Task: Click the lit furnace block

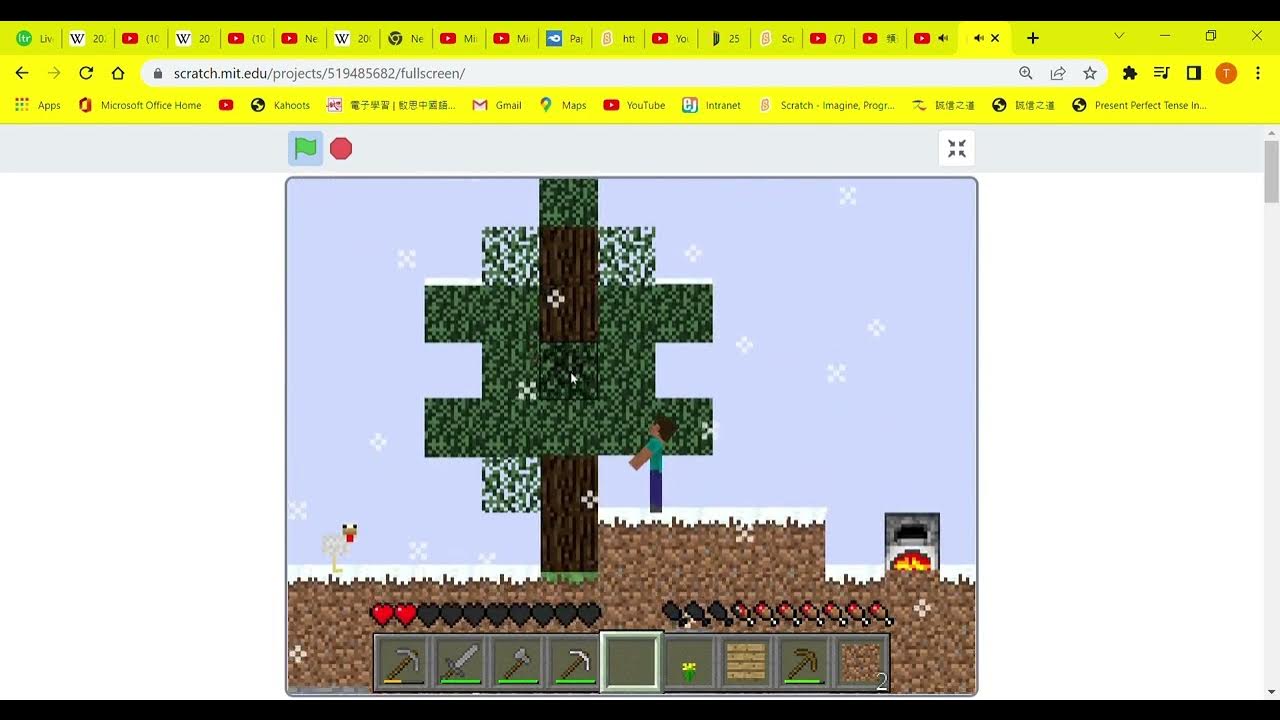Action: point(912,542)
